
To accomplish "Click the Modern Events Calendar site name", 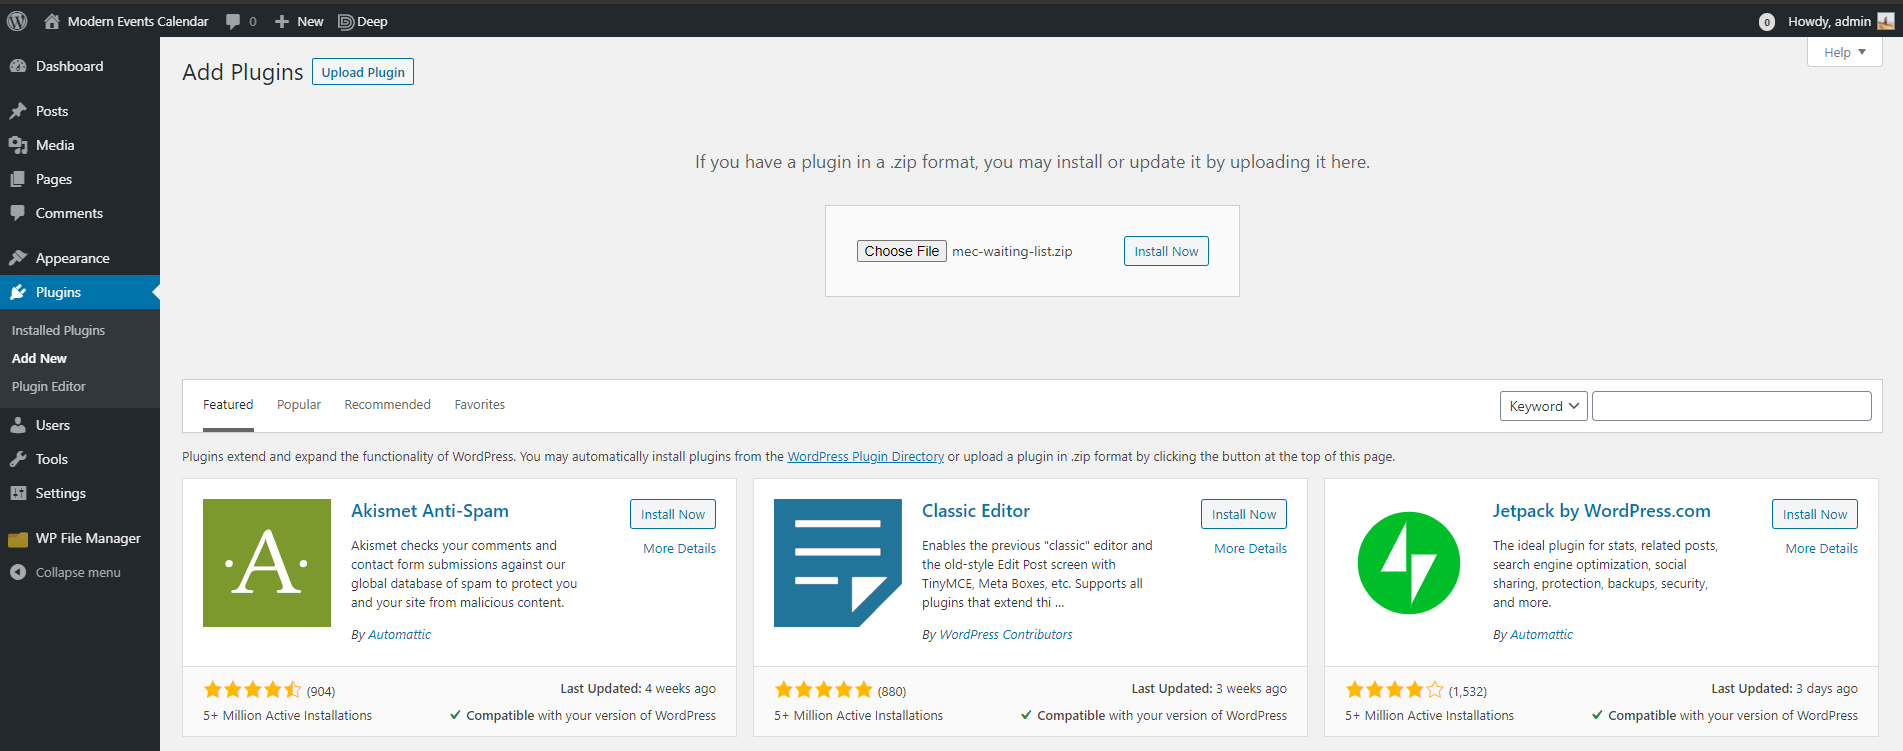I will pos(138,21).
